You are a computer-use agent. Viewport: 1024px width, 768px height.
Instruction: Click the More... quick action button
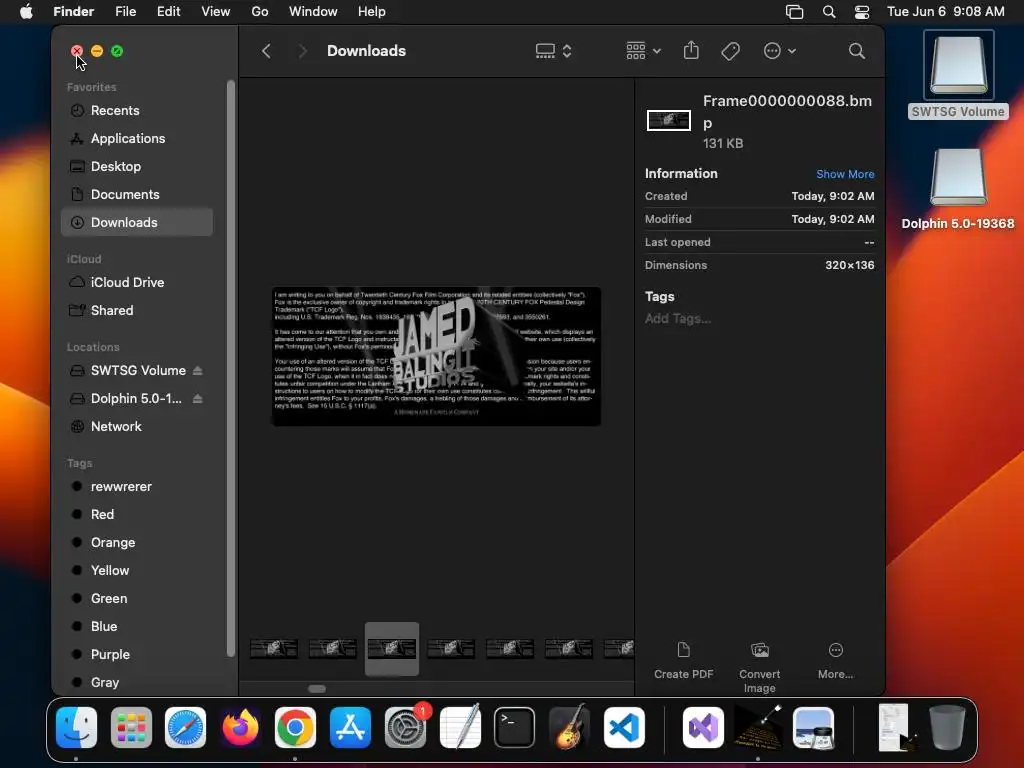[835, 660]
